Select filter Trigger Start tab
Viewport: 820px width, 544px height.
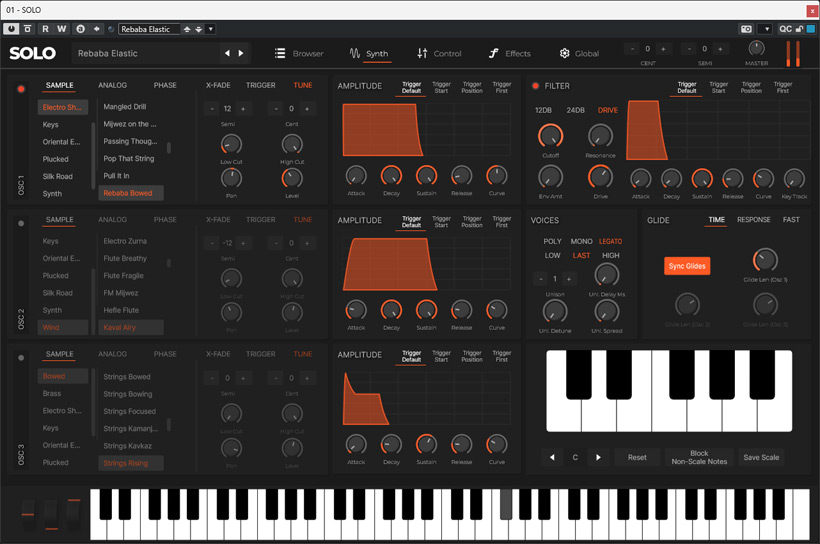tap(719, 87)
